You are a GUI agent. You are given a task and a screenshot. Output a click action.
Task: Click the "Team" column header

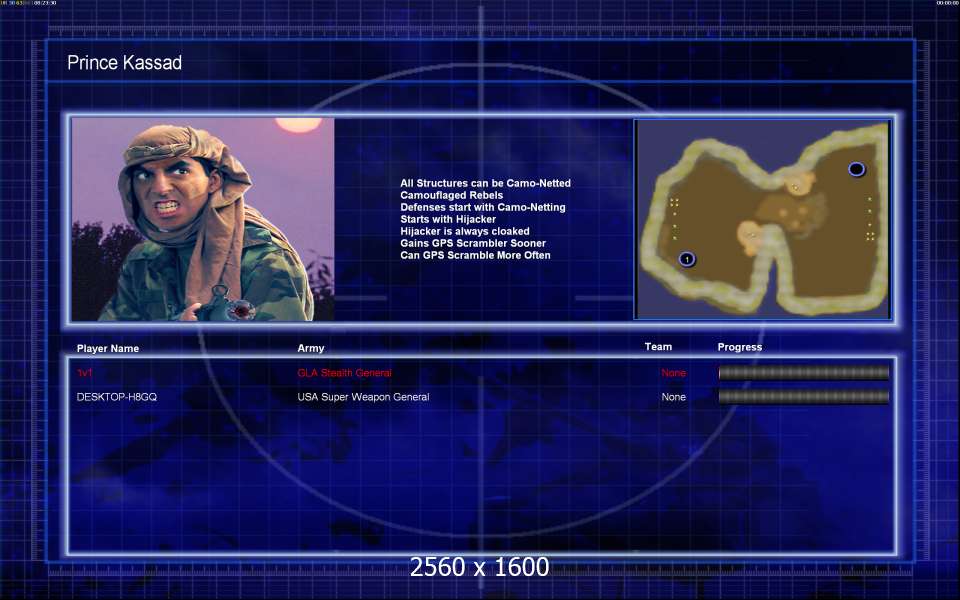point(658,347)
